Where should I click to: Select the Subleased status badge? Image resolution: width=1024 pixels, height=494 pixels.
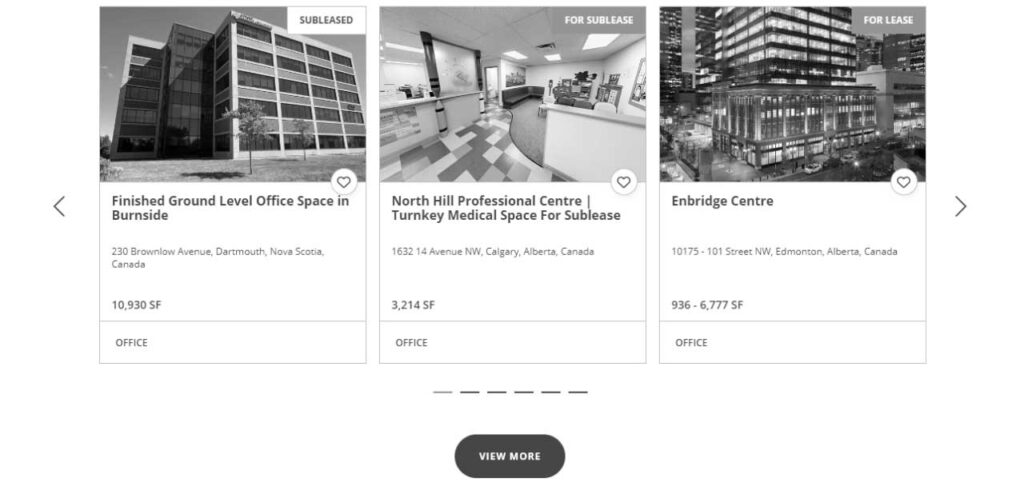pos(326,20)
